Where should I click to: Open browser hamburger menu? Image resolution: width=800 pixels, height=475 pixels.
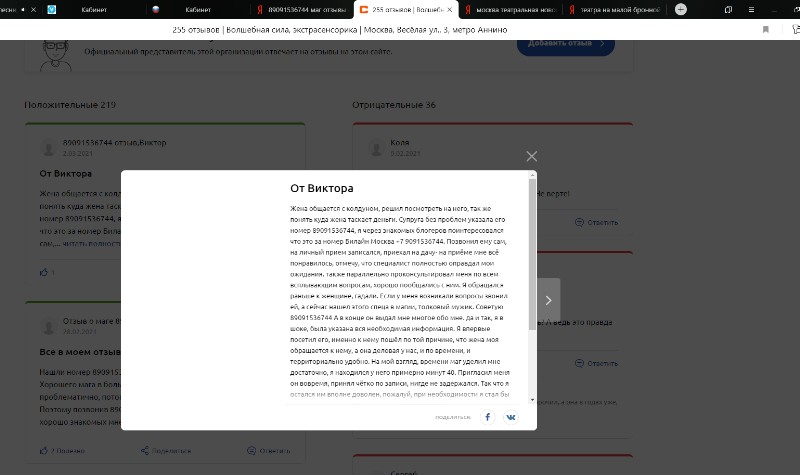(751, 10)
